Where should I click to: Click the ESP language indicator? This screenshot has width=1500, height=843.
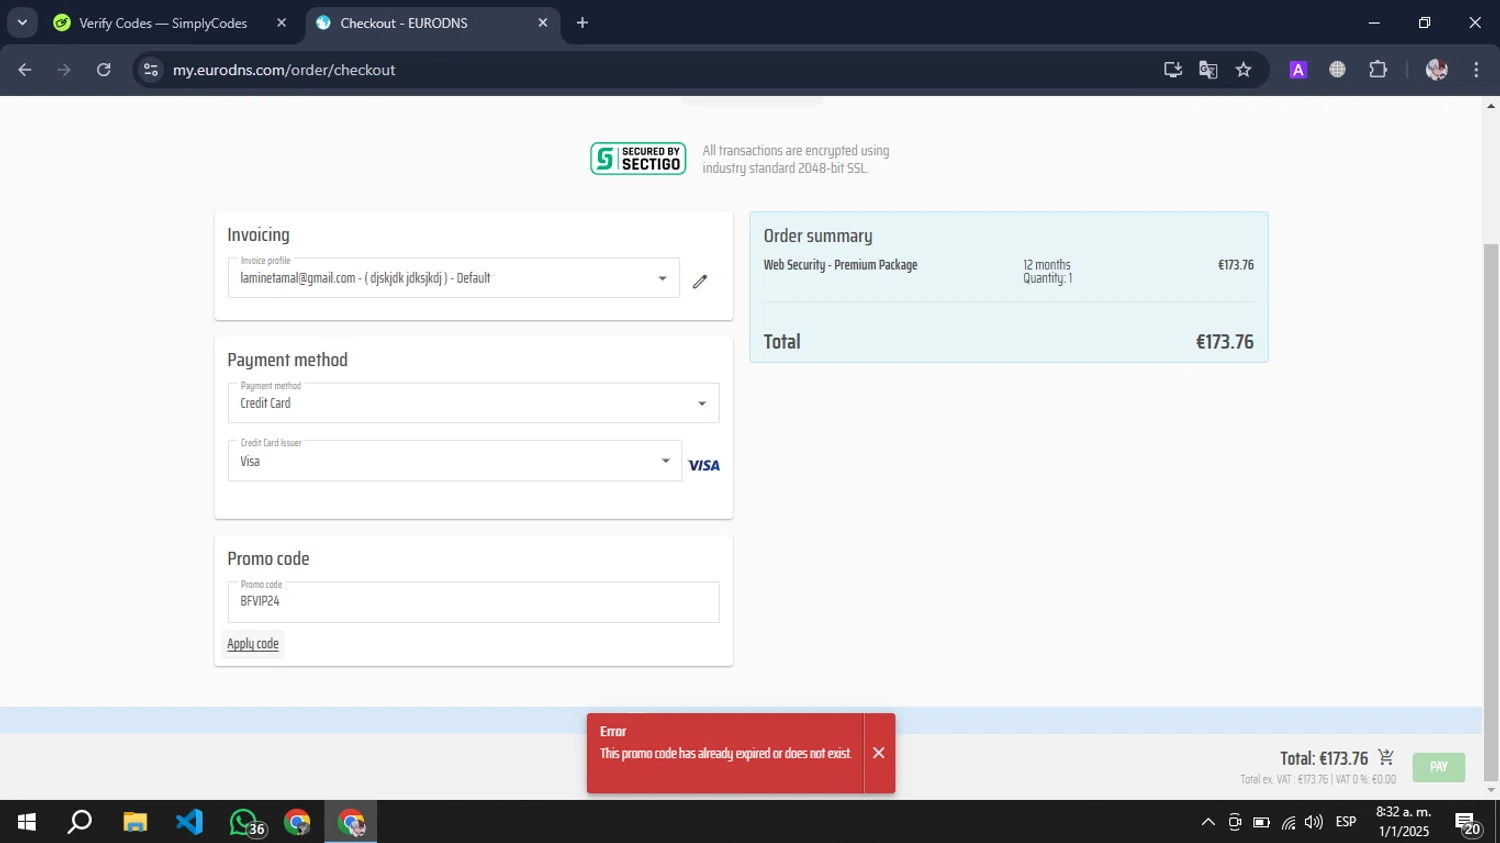click(x=1346, y=822)
